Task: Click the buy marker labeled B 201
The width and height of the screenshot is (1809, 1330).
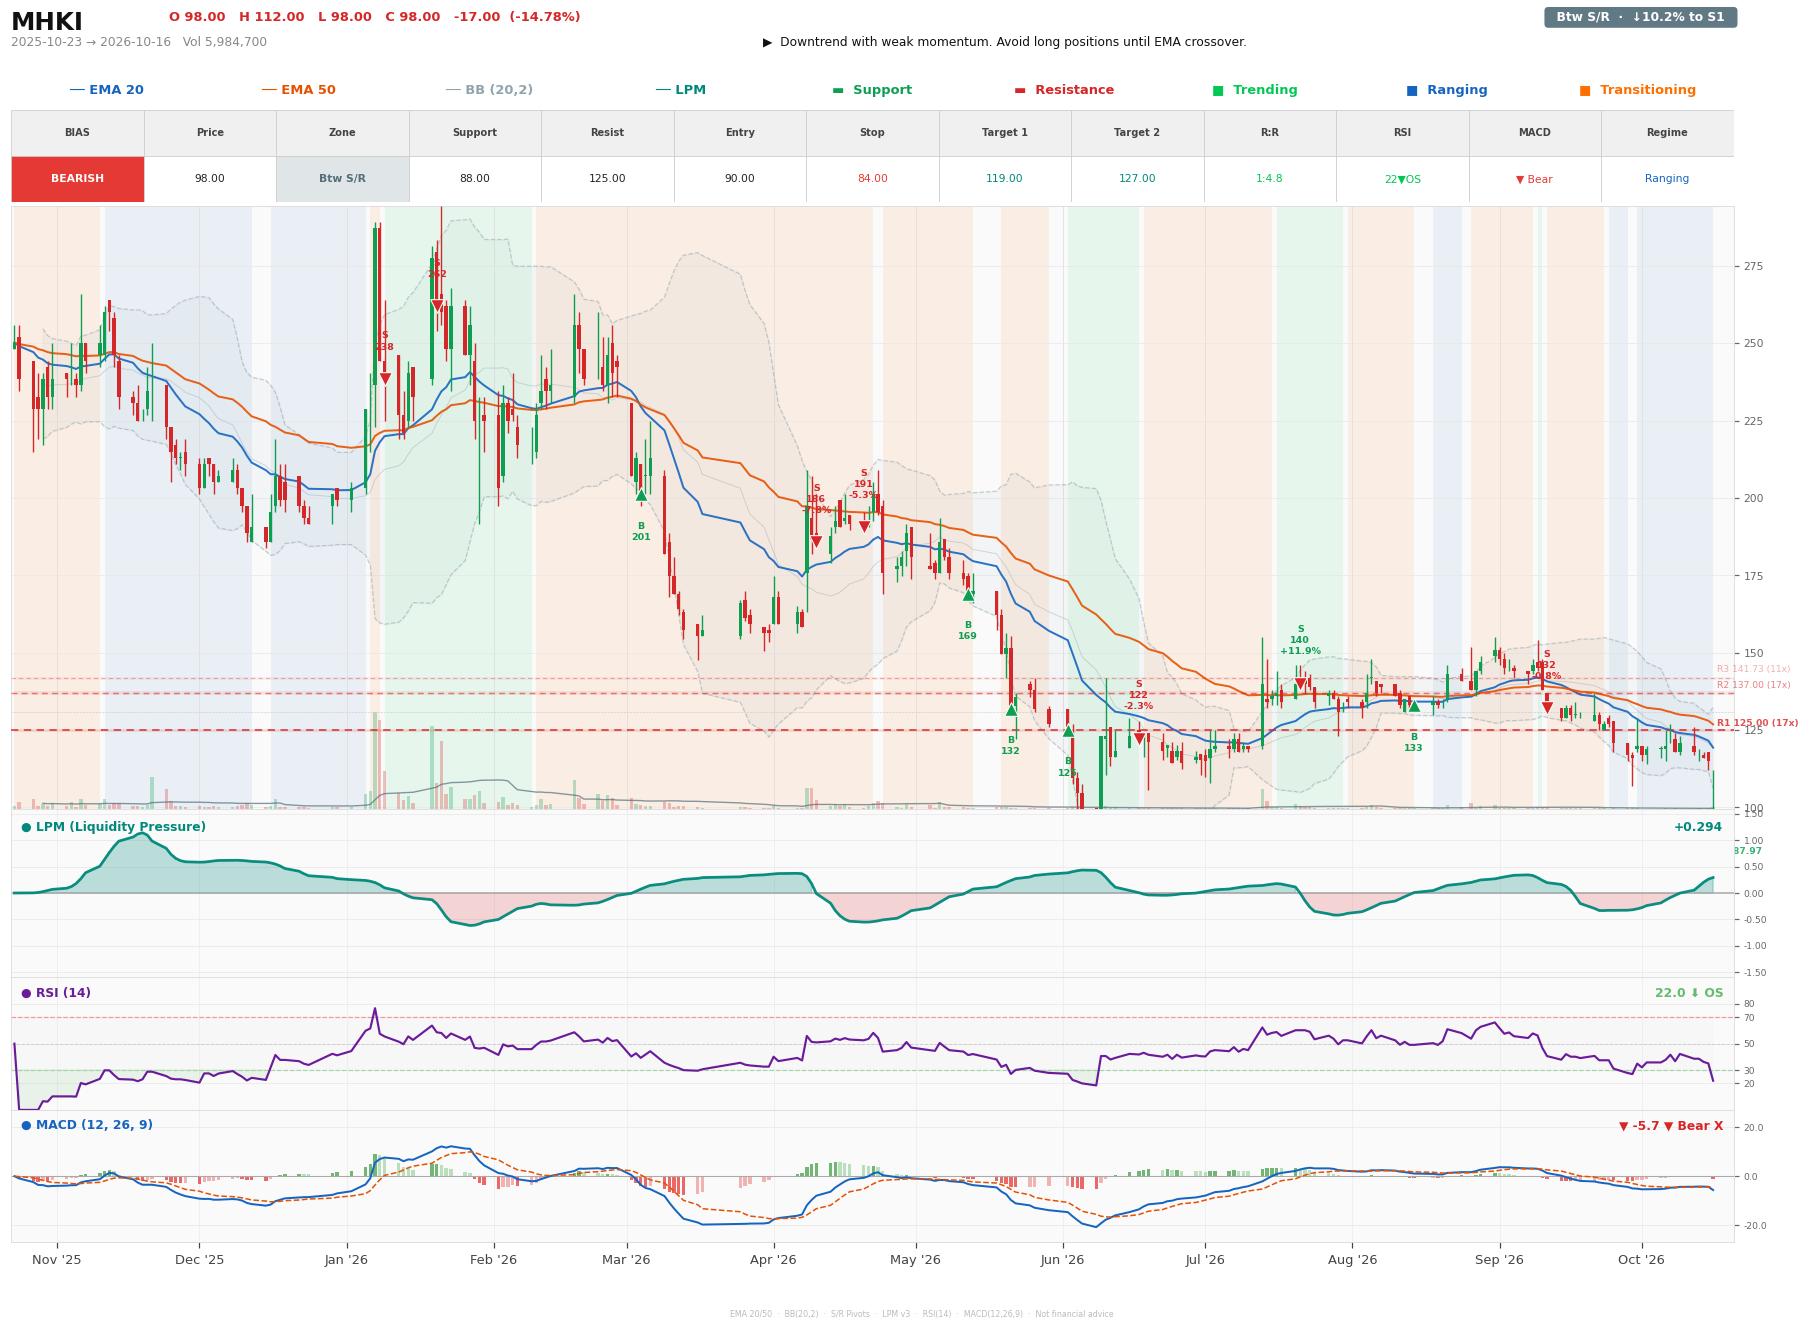Action: click(641, 495)
